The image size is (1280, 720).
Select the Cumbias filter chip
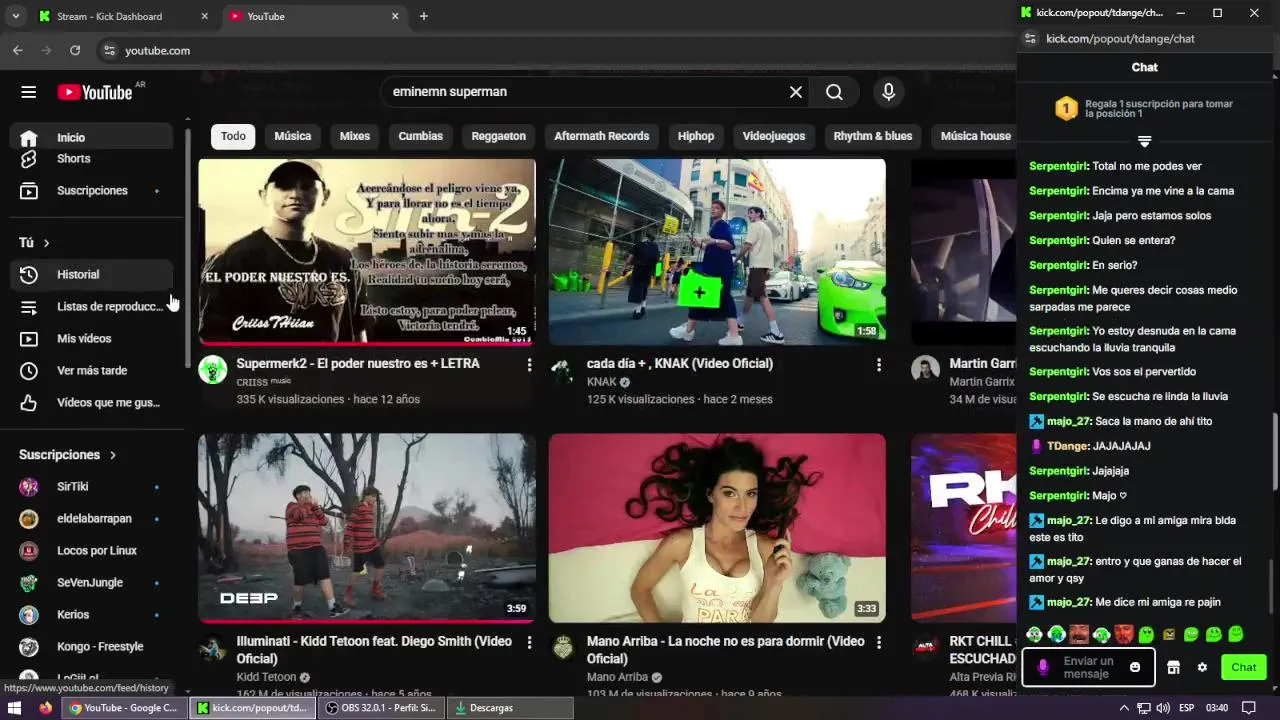click(421, 136)
